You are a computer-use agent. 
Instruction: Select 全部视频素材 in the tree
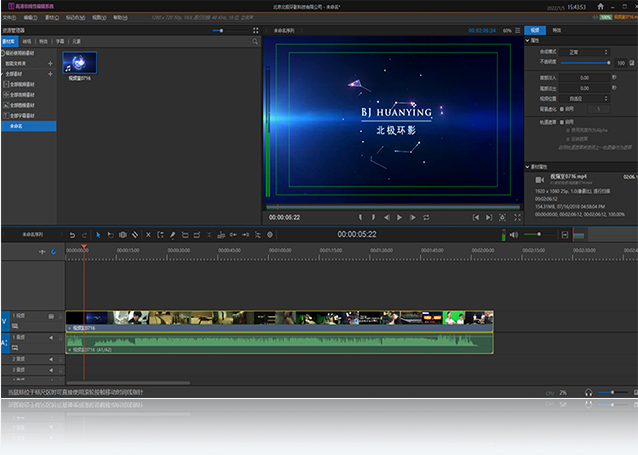(24, 84)
